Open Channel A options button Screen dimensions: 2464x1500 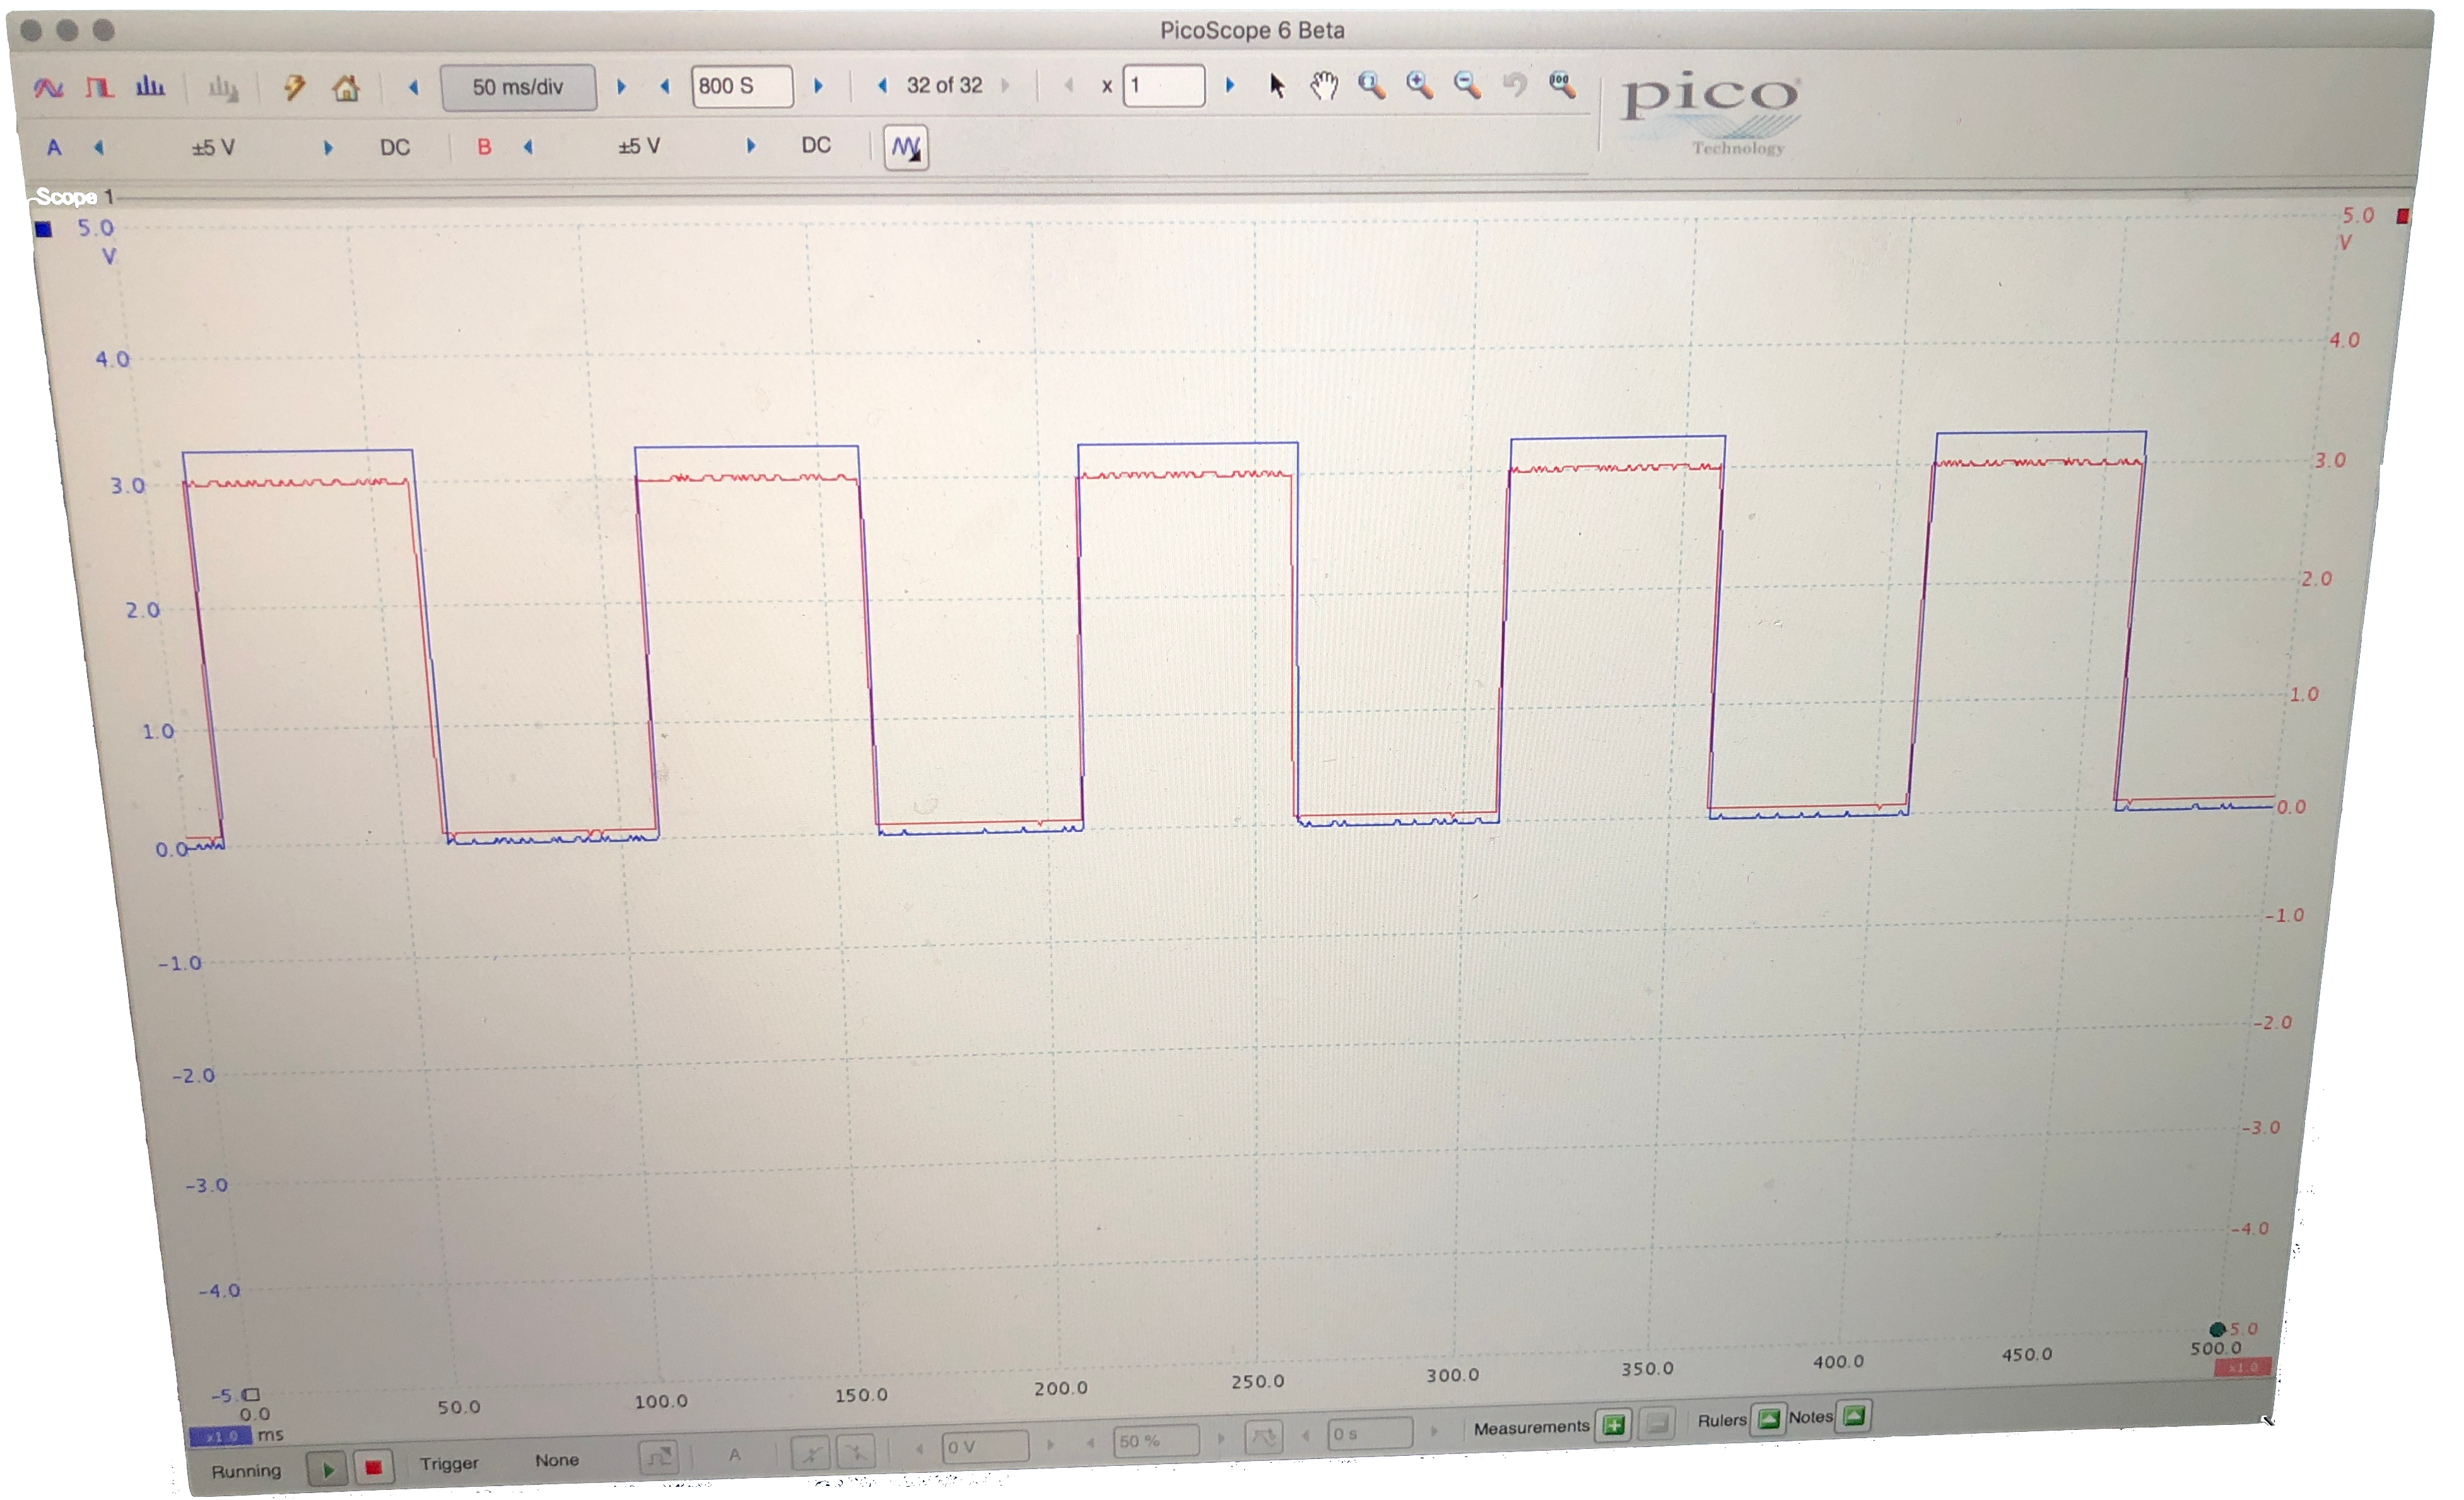(54, 148)
